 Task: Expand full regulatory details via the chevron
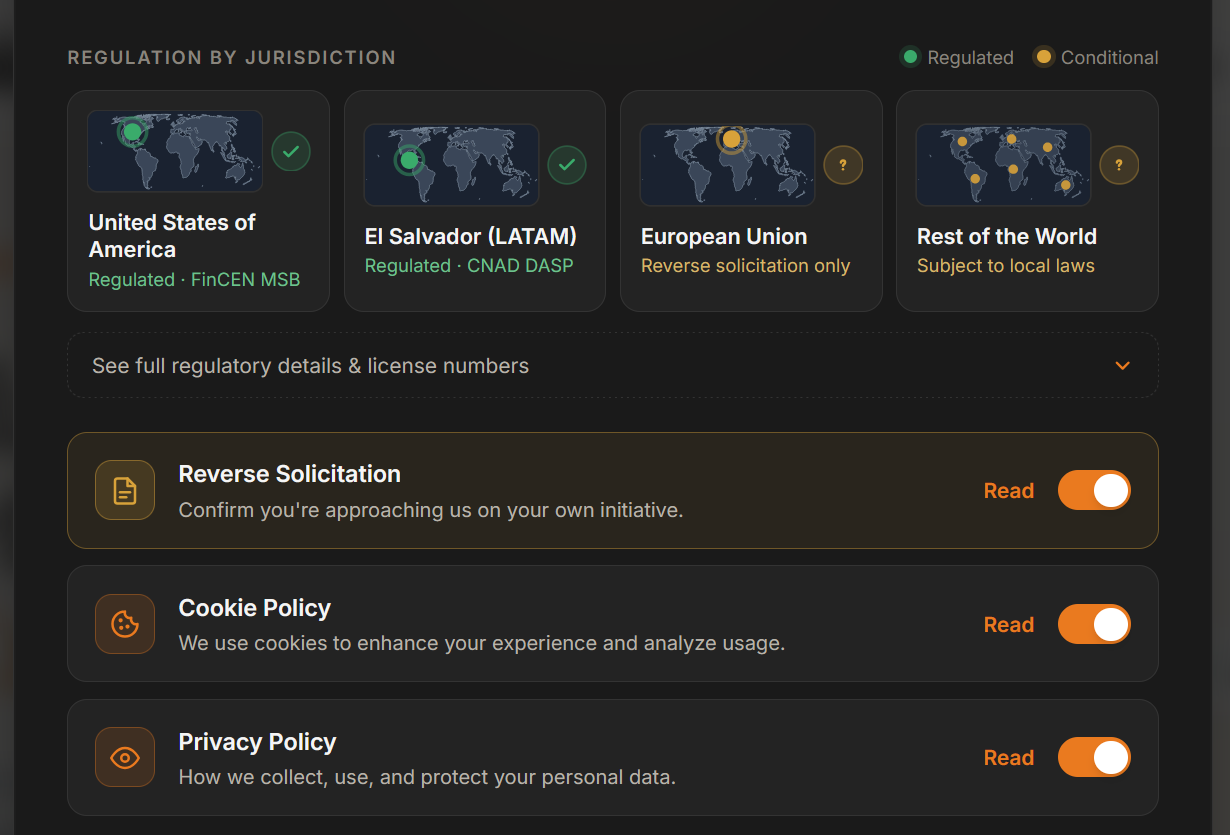click(x=1123, y=366)
